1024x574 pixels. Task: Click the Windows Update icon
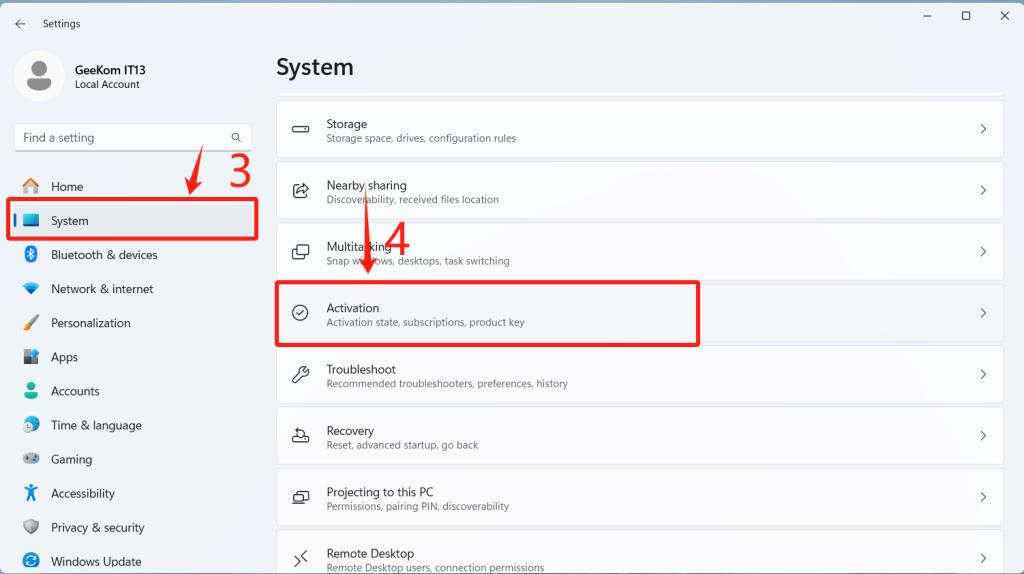point(31,561)
